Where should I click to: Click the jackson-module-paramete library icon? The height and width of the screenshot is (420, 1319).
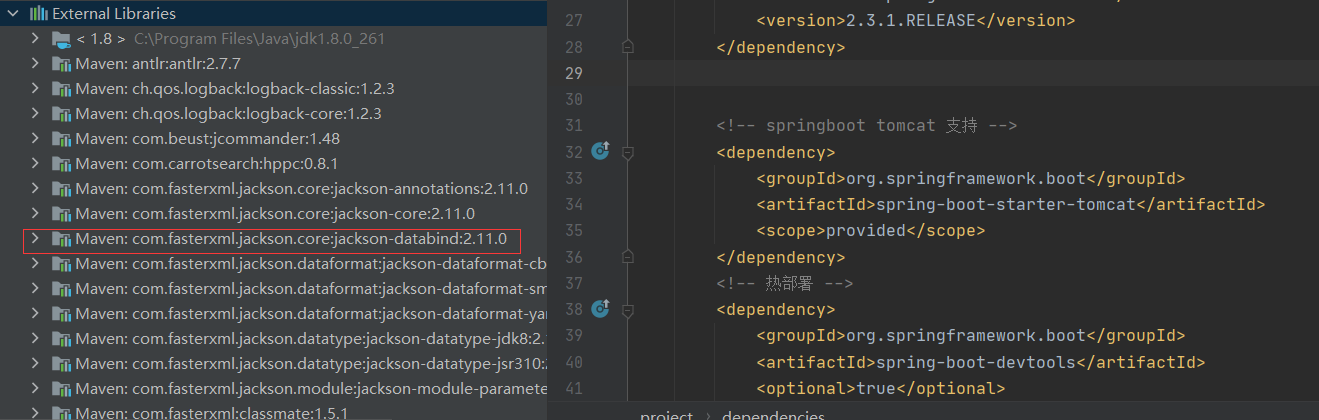point(61,389)
